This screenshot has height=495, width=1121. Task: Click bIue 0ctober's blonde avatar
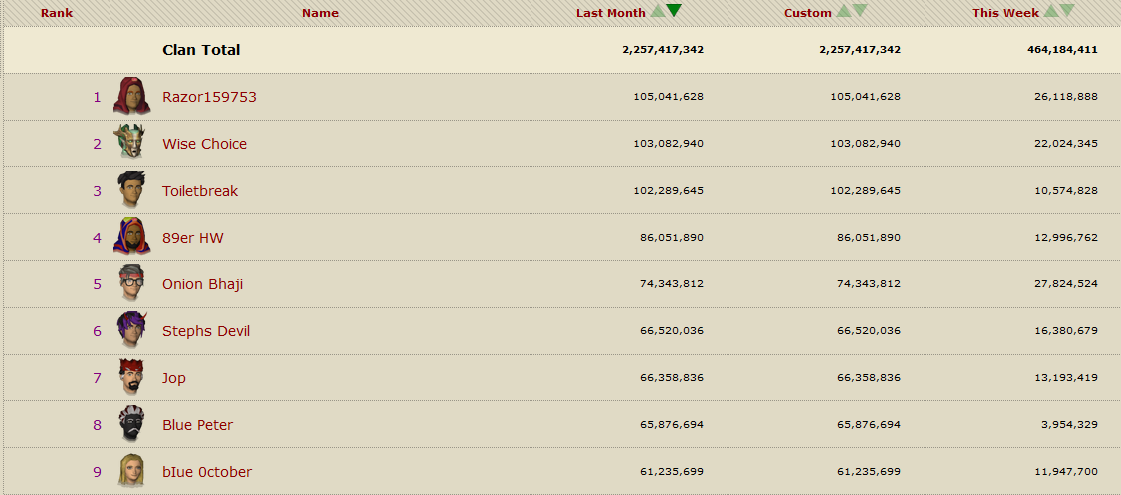(x=131, y=471)
